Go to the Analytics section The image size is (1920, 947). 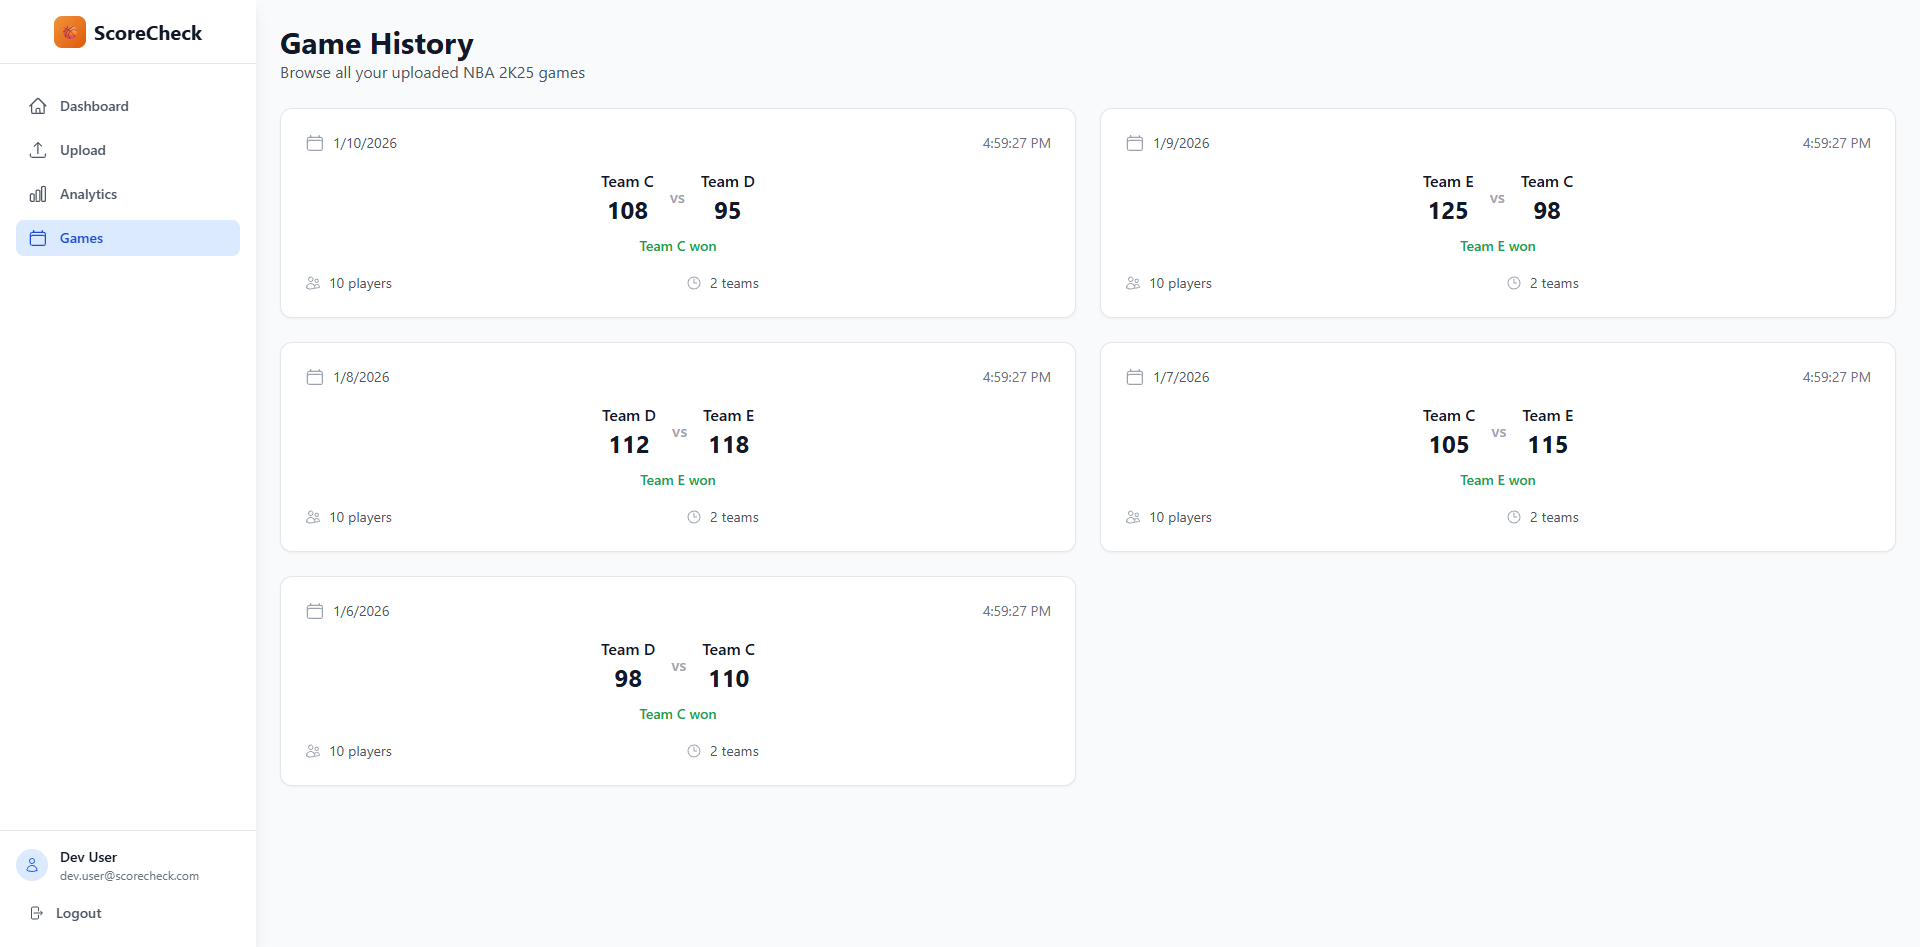tap(88, 194)
